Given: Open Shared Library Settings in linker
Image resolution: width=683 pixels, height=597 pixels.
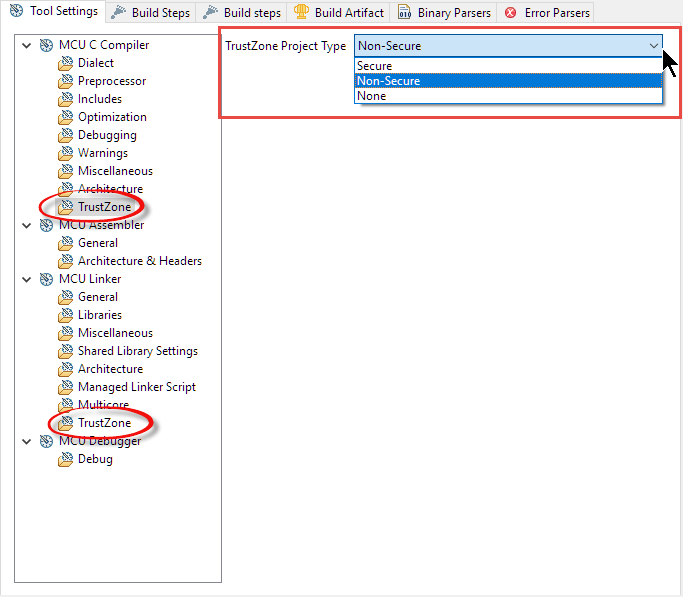Looking at the screenshot, I should click(137, 351).
